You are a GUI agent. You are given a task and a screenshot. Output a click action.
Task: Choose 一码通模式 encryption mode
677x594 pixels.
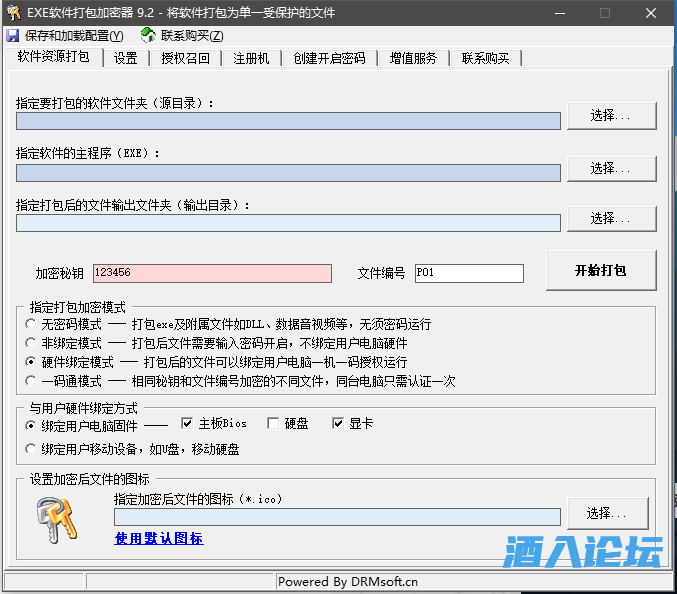31,381
